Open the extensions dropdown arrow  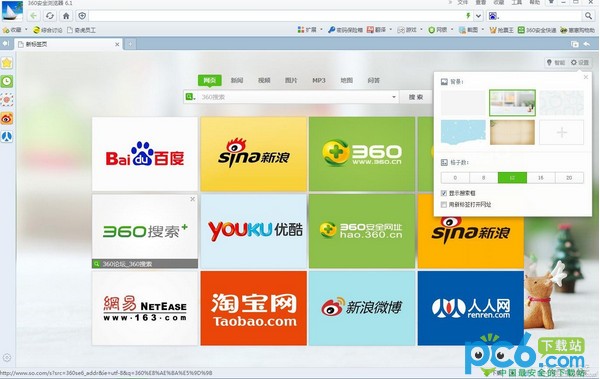[x=321, y=29]
